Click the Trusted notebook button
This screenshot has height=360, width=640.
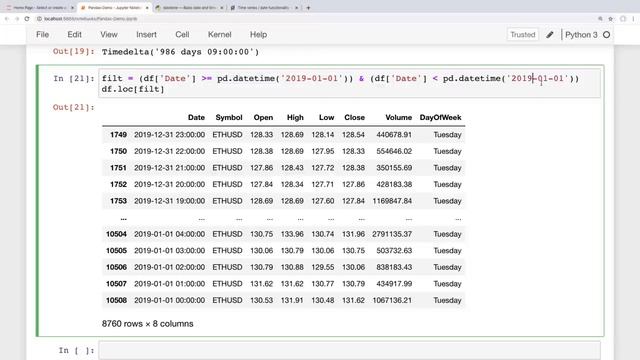pyautogui.click(x=522, y=35)
